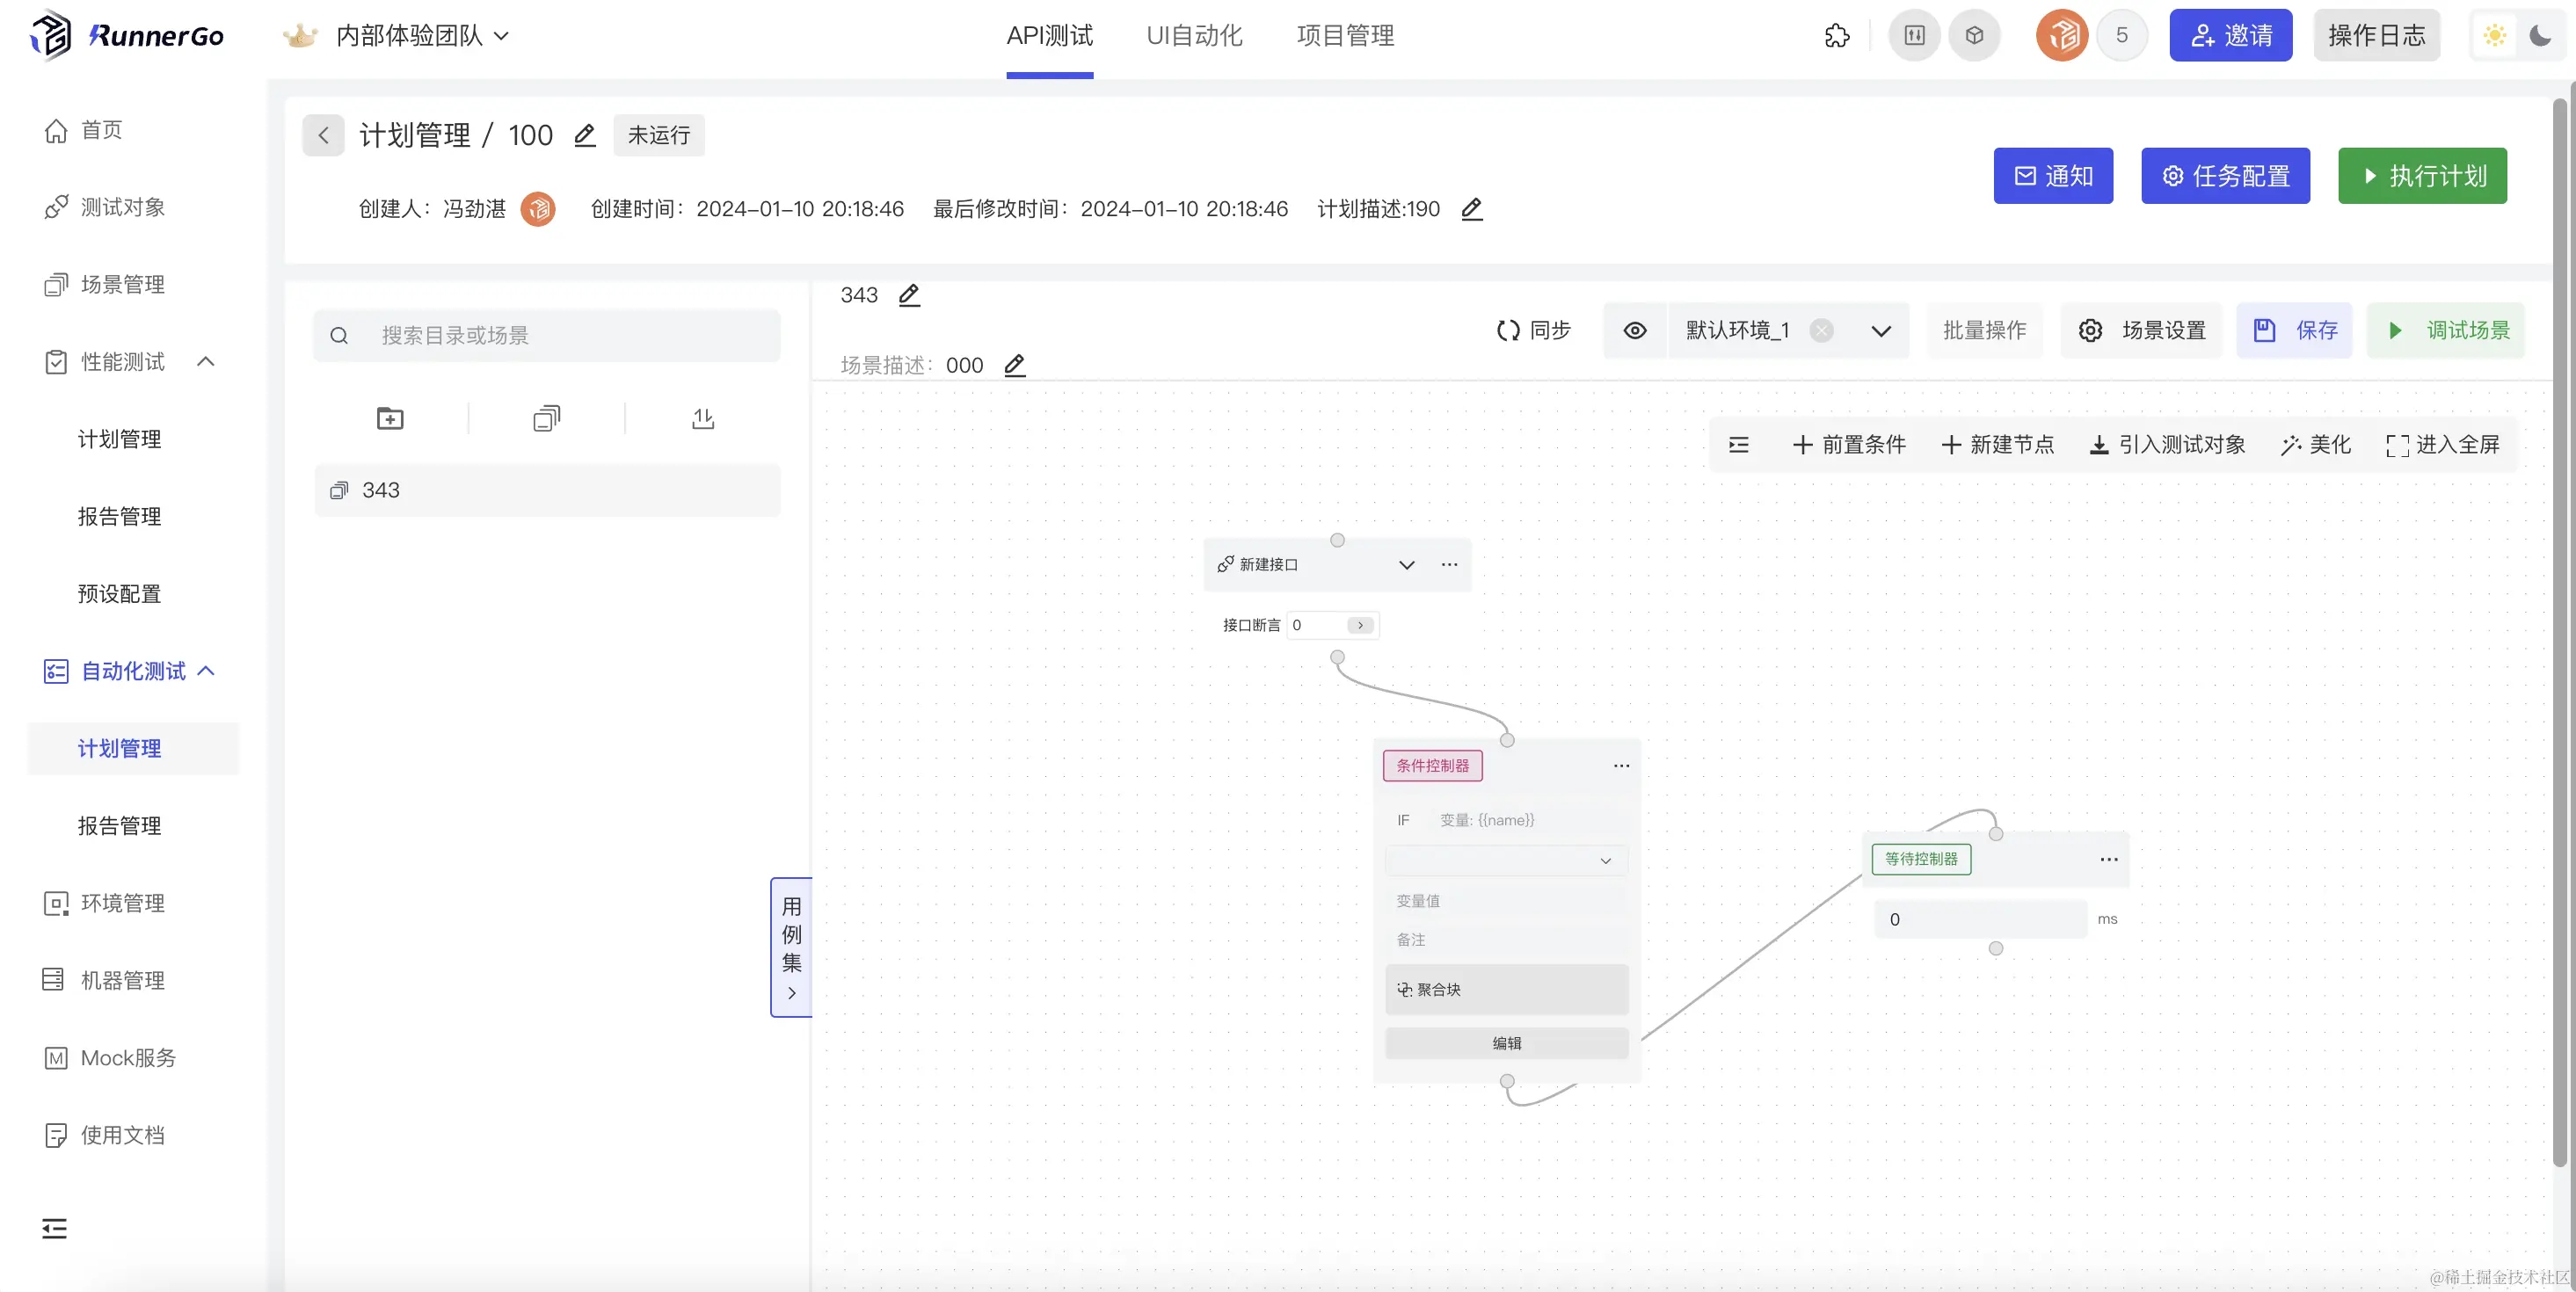Viewport: 2576px width, 1292px height.
Task: Click the new folder icon
Action: pos(390,418)
